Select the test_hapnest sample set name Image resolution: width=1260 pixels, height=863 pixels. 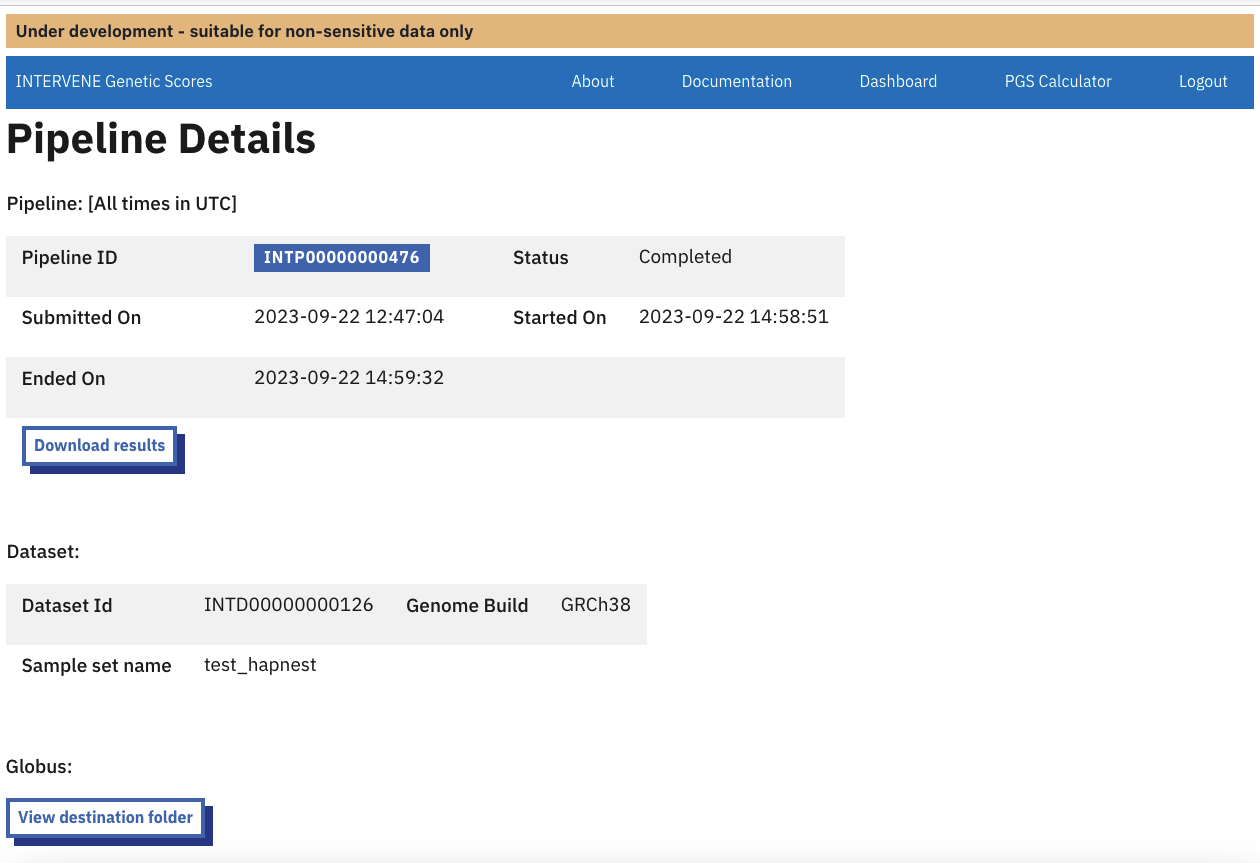(x=260, y=665)
